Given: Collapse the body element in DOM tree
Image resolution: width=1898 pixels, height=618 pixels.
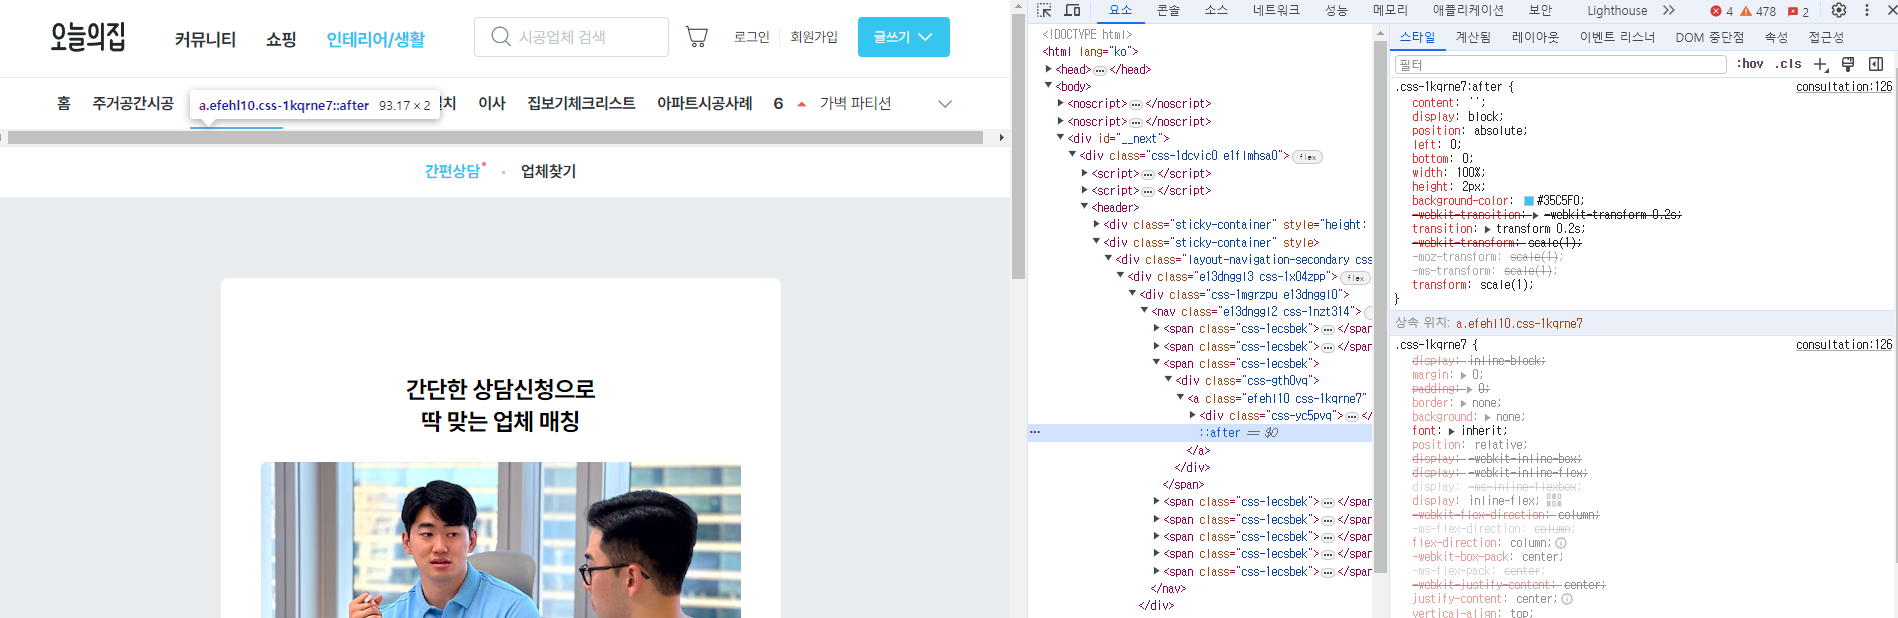Looking at the screenshot, I should [x=1049, y=86].
